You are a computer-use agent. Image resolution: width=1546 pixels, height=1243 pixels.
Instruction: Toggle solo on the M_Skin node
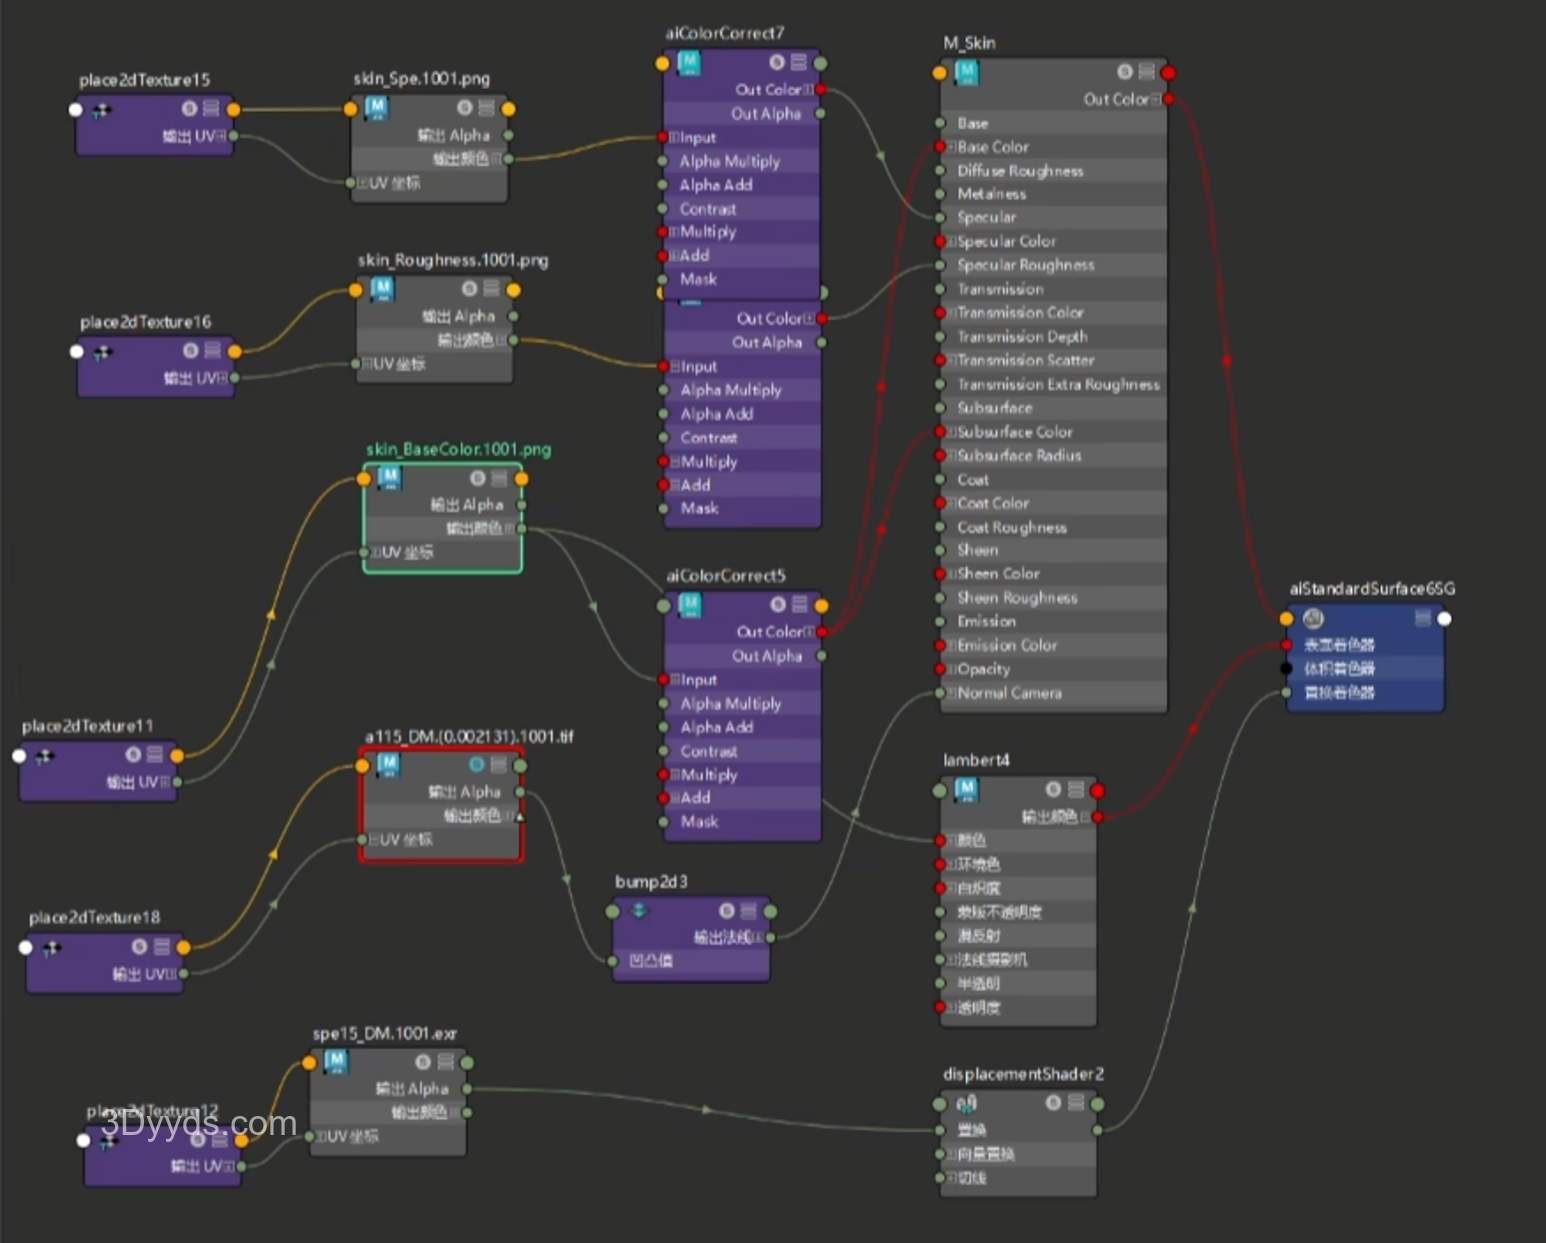(x=1125, y=72)
